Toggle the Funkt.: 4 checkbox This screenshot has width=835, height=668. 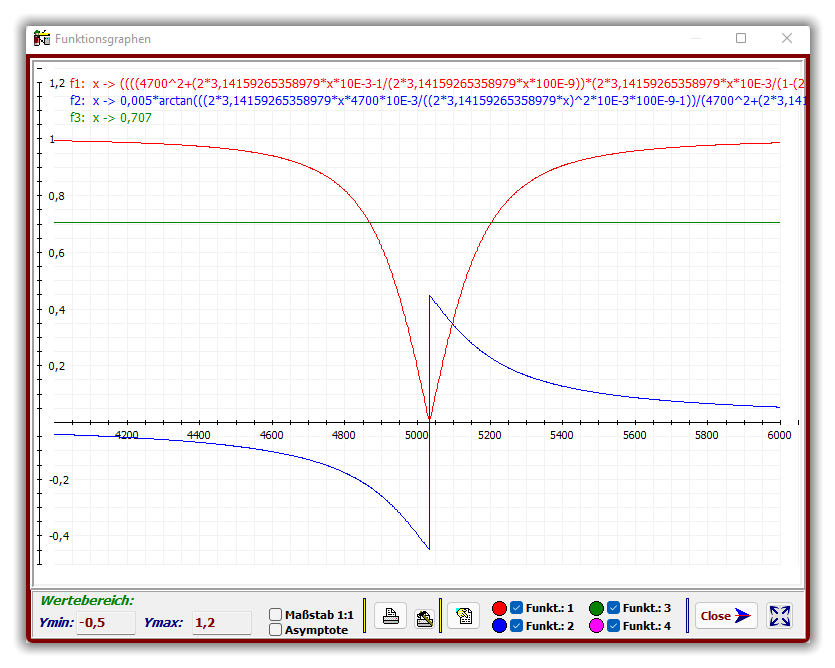(x=613, y=625)
